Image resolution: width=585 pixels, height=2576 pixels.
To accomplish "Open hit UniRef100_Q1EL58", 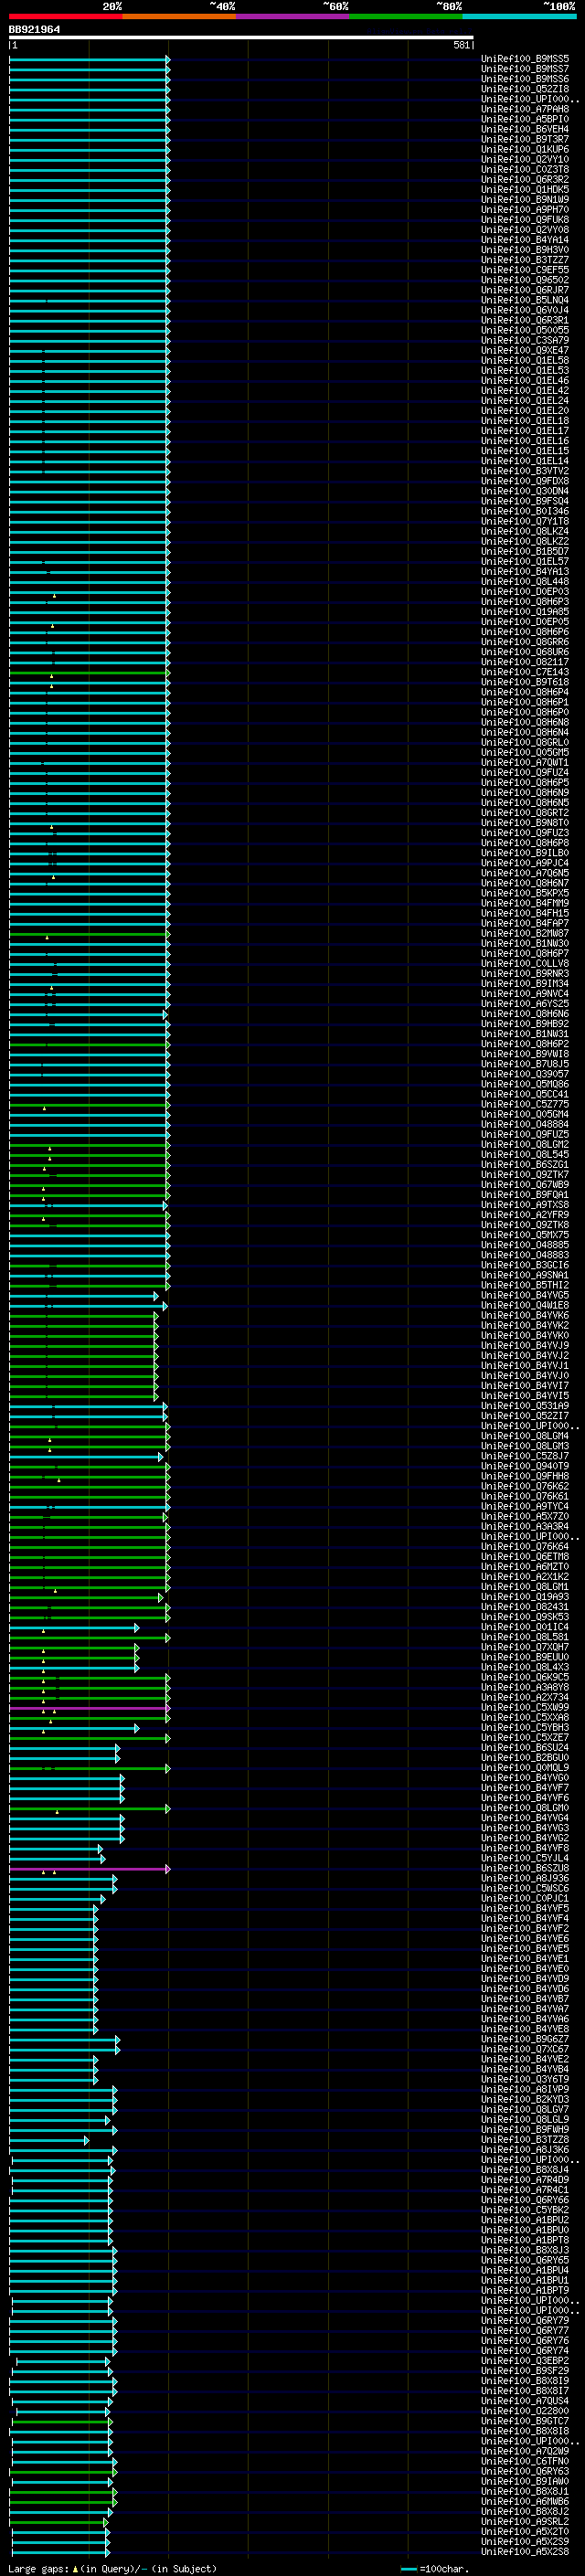I will 525,360.
